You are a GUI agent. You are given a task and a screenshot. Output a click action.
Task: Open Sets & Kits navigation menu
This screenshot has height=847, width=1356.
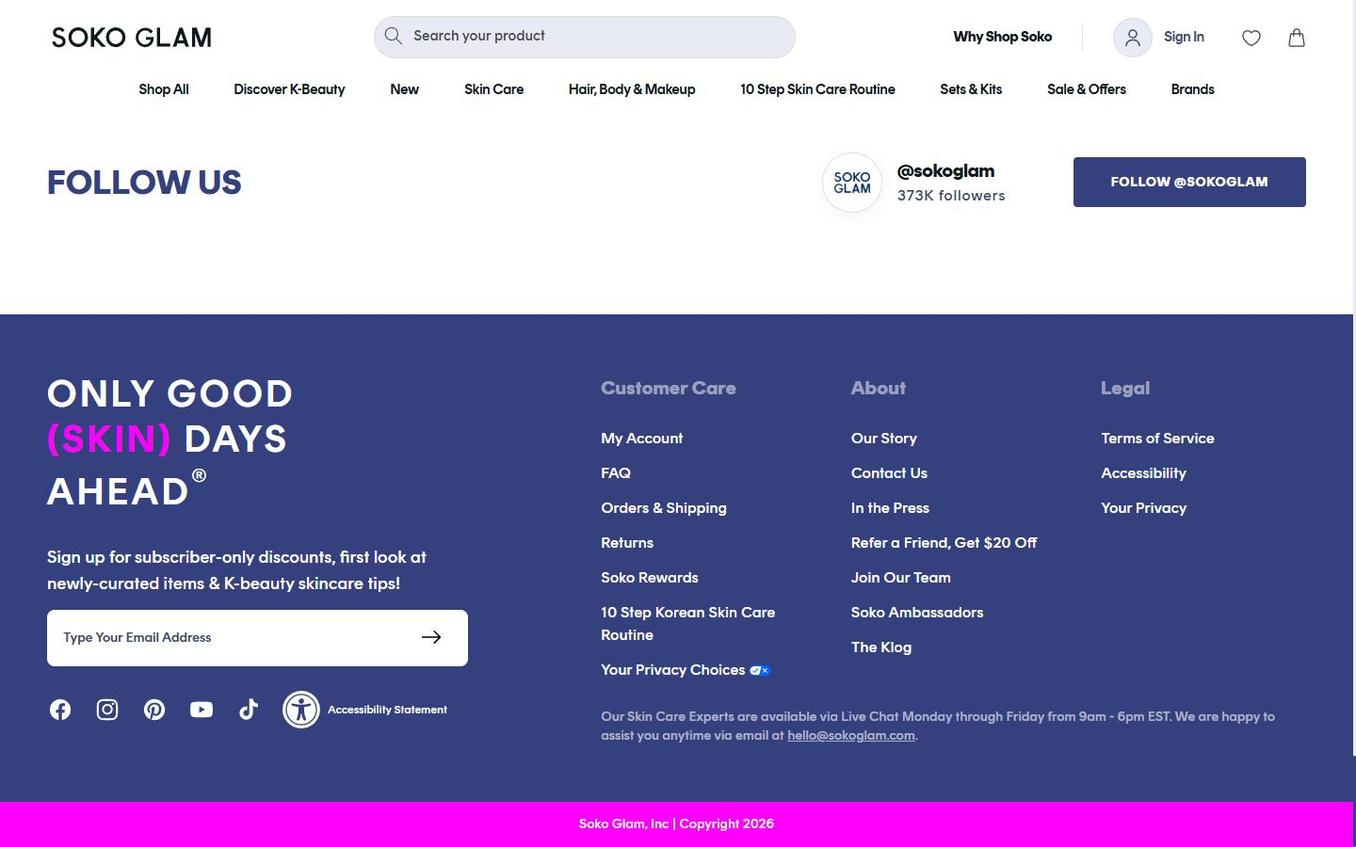tap(970, 90)
